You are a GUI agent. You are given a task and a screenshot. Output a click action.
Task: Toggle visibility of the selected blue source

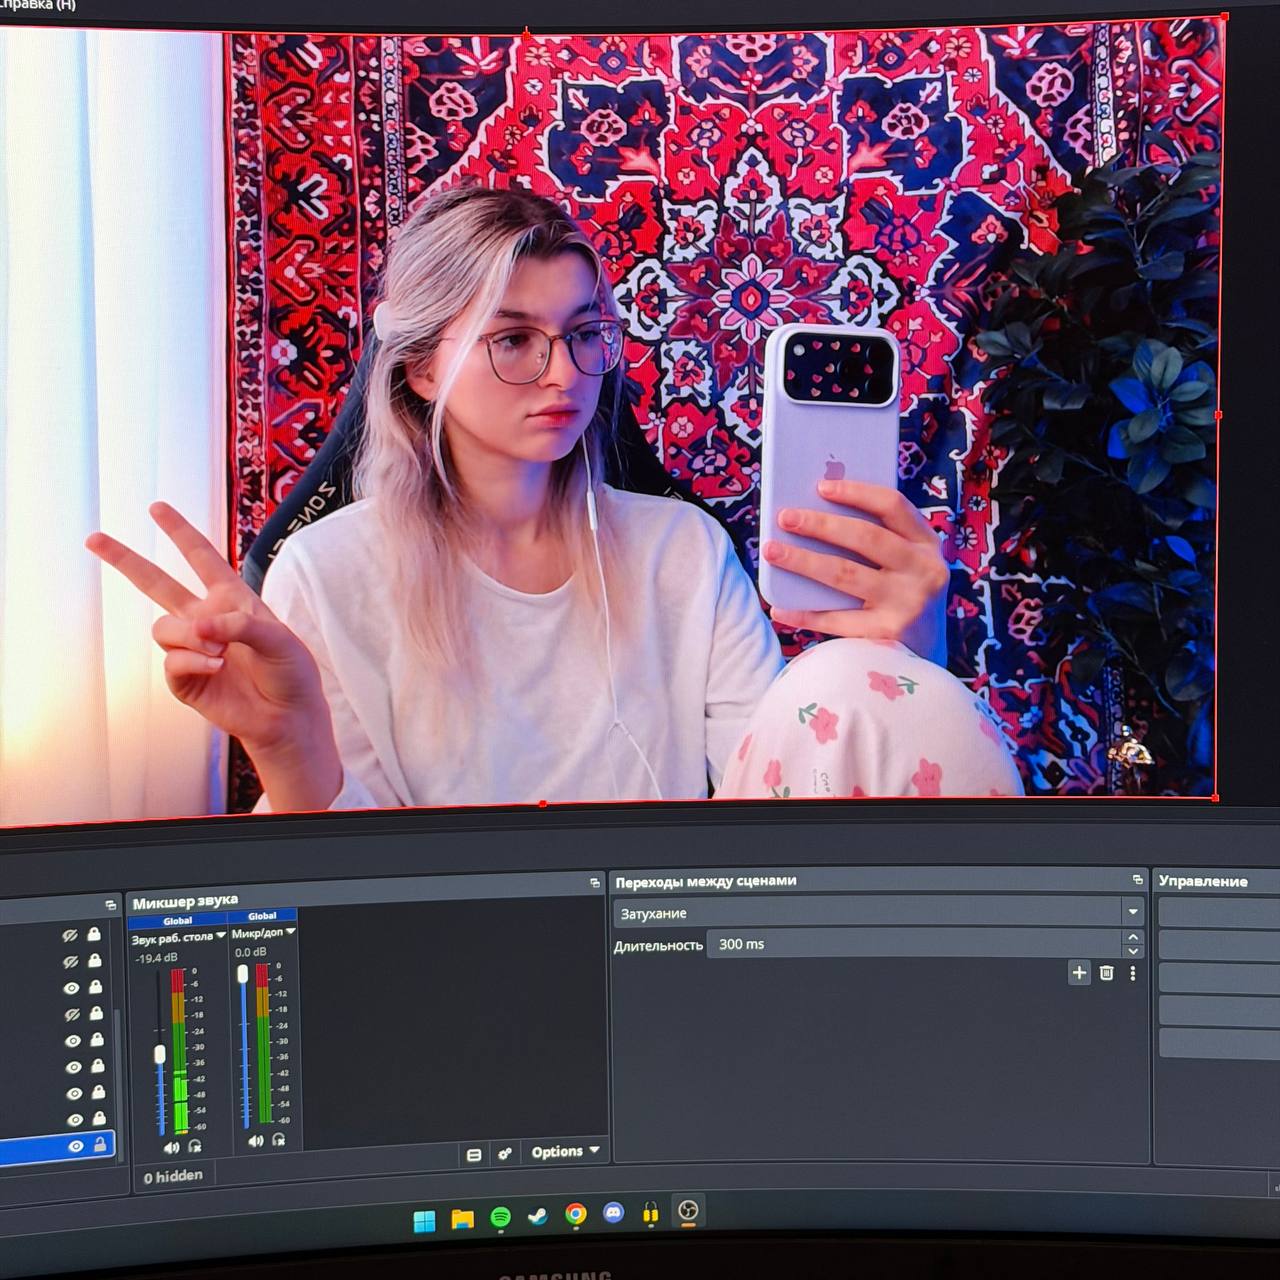[x=75, y=1146]
